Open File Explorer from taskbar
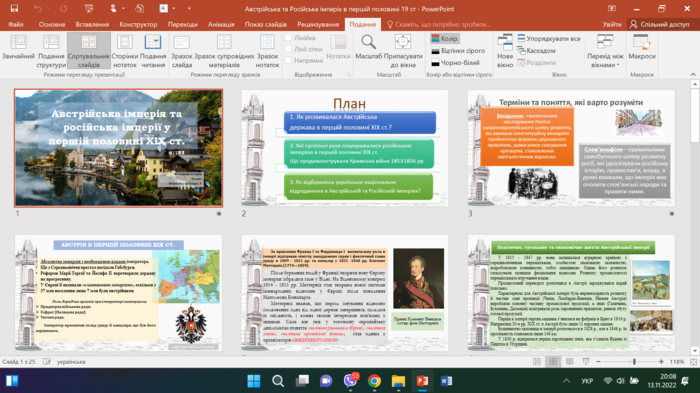This screenshot has height=393, width=700. [x=398, y=381]
